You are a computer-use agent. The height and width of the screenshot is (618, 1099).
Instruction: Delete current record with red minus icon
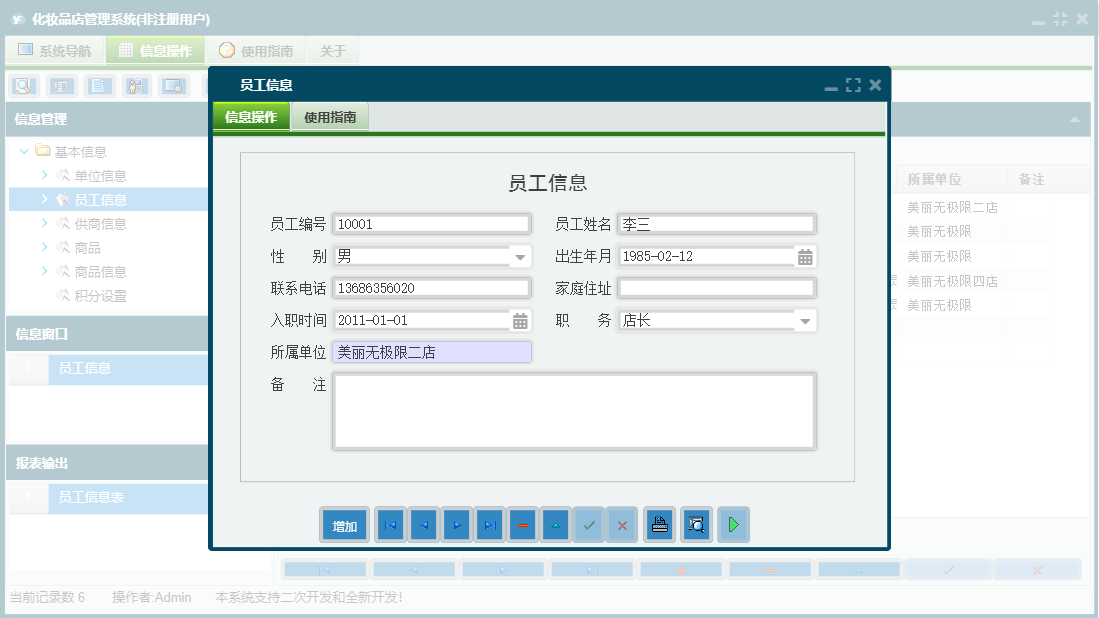[x=522, y=524]
